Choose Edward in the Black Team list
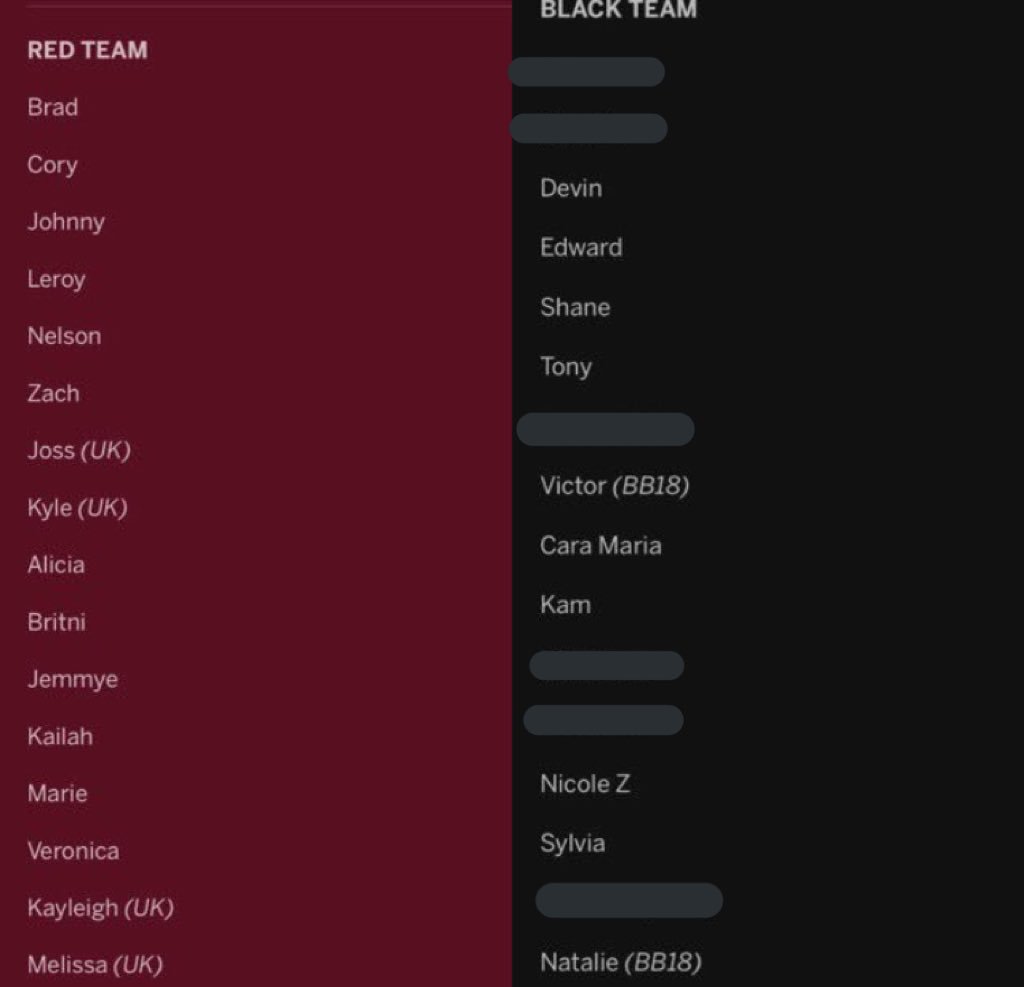The height and width of the screenshot is (987, 1024). coord(581,248)
